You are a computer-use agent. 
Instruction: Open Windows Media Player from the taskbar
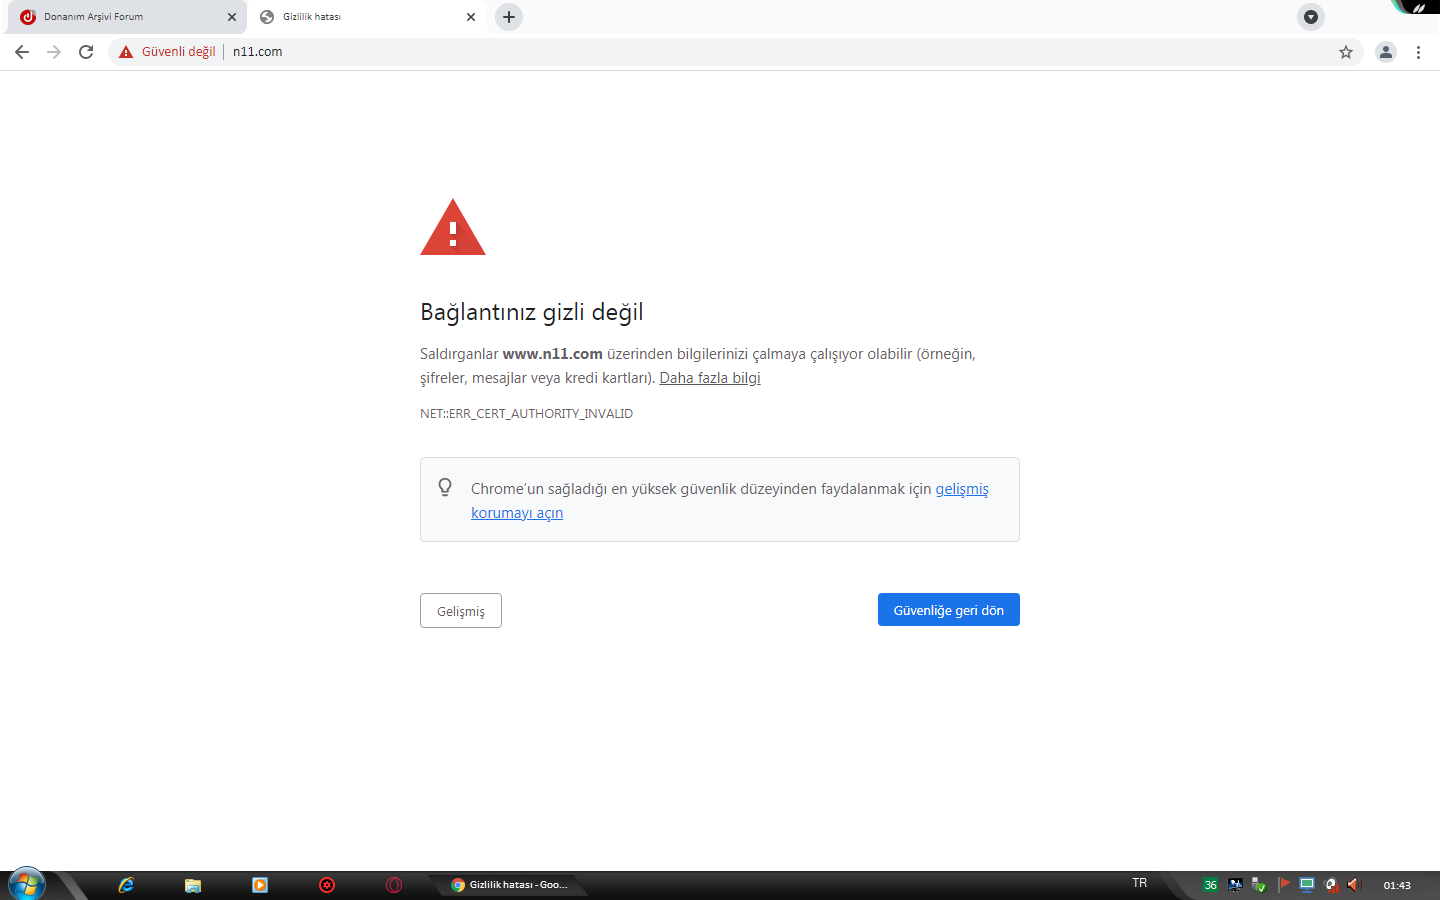(x=260, y=885)
